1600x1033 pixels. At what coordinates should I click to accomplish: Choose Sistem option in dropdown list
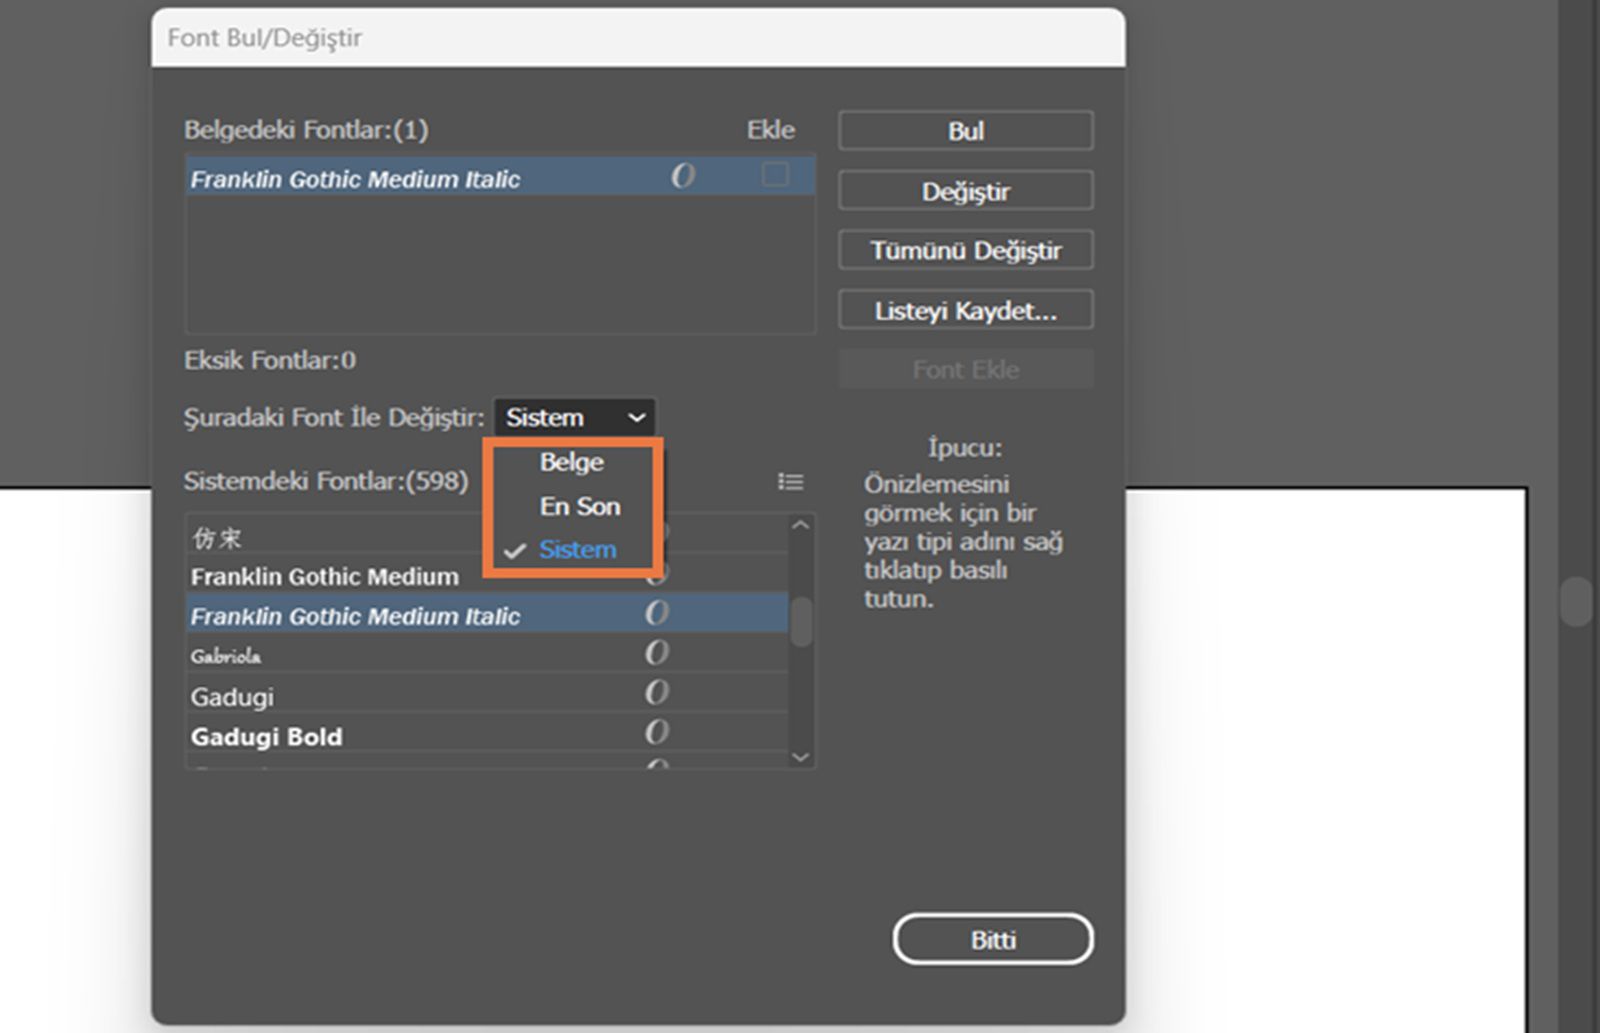pos(577,549)
